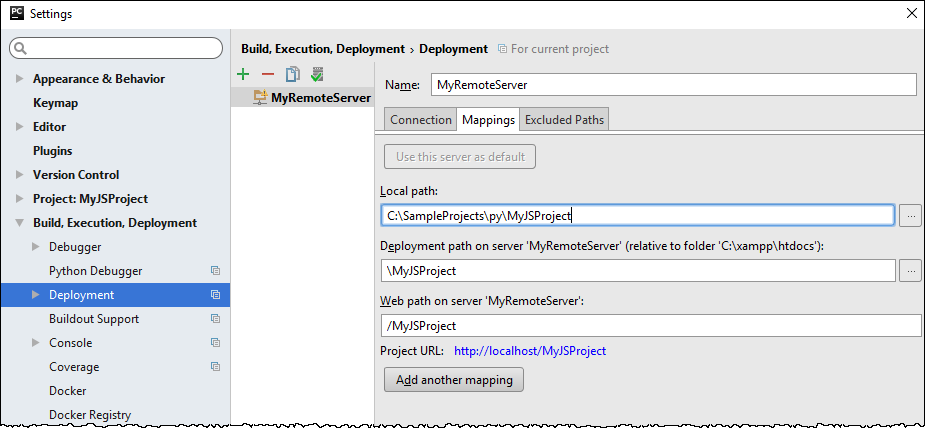Open Keymap settings page
Image resolution: width=926 pixels, height=429 pixels.
(56, 103)
